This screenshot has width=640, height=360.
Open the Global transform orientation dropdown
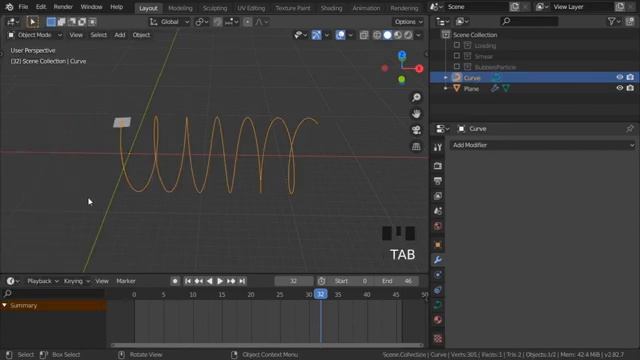click(169, 22)
